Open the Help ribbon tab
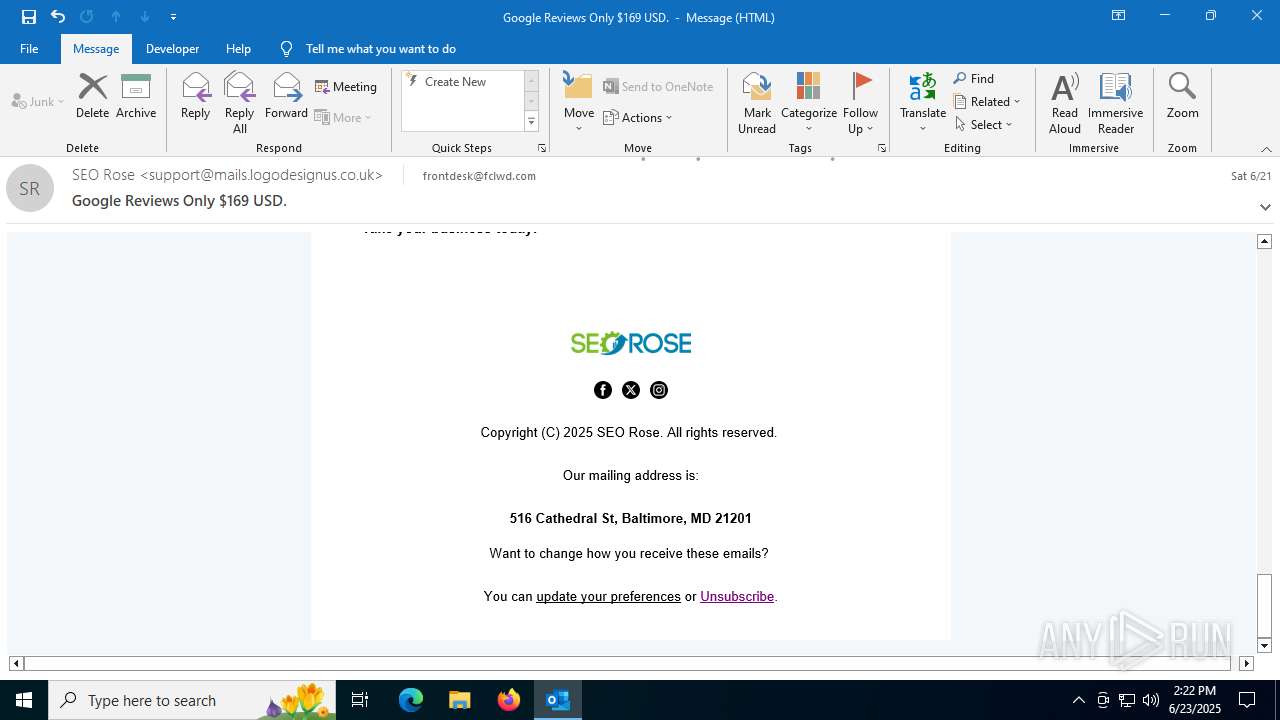Screen dimensions: 1280x720 point(238,49)
